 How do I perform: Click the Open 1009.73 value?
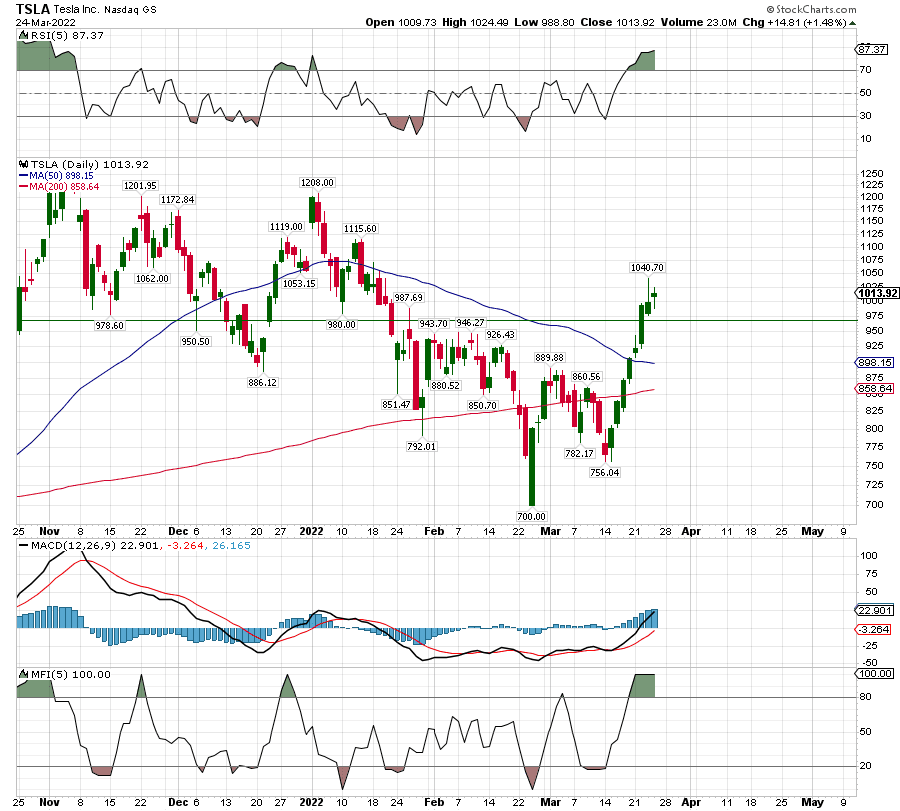pos(401,22)
